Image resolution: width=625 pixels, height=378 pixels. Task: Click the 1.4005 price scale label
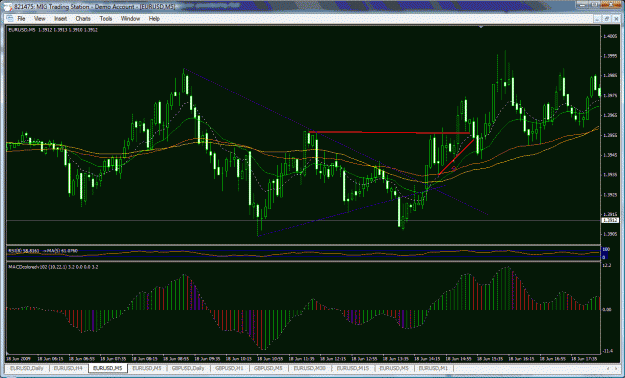click(x=610, y=36)
